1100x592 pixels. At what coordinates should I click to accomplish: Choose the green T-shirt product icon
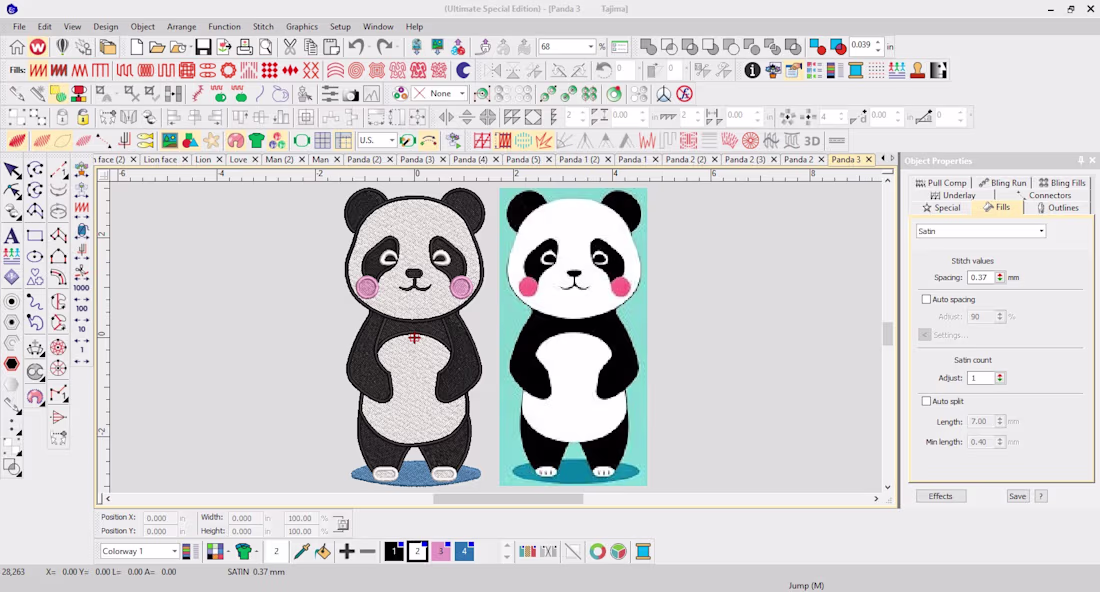click(256, 141)
